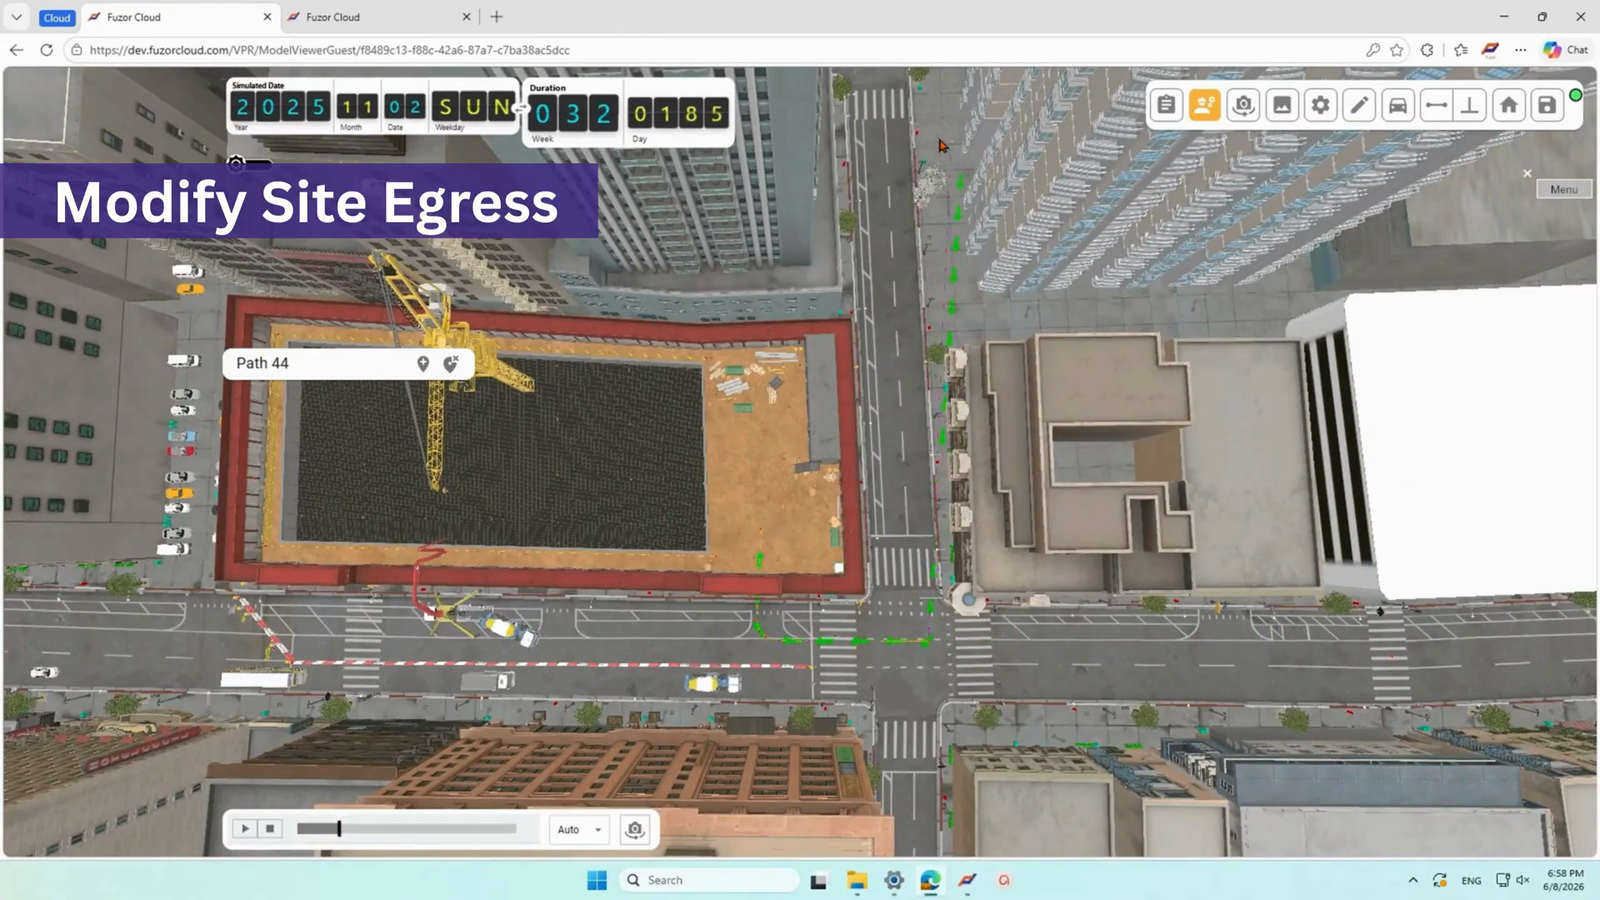Click the simulation timeline slider
This screenshot has width=1600, height=900.
406,829
